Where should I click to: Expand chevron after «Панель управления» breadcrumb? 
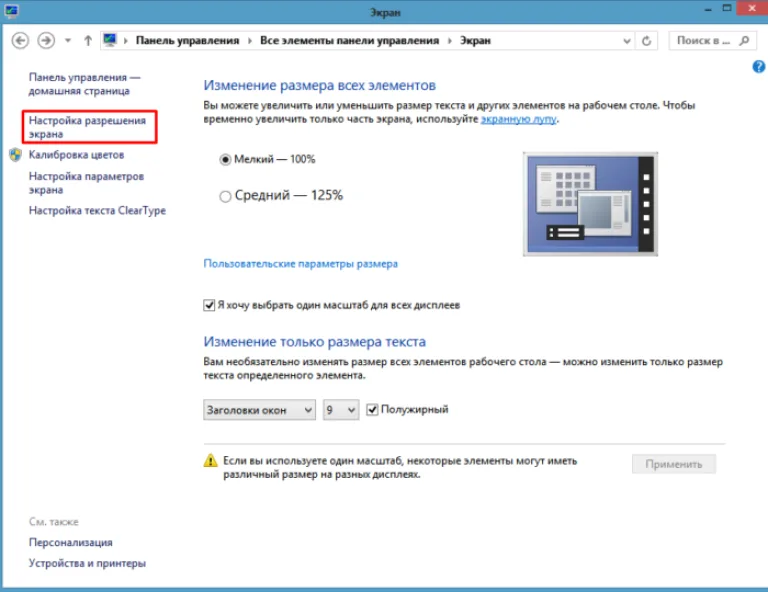[250, 41]
